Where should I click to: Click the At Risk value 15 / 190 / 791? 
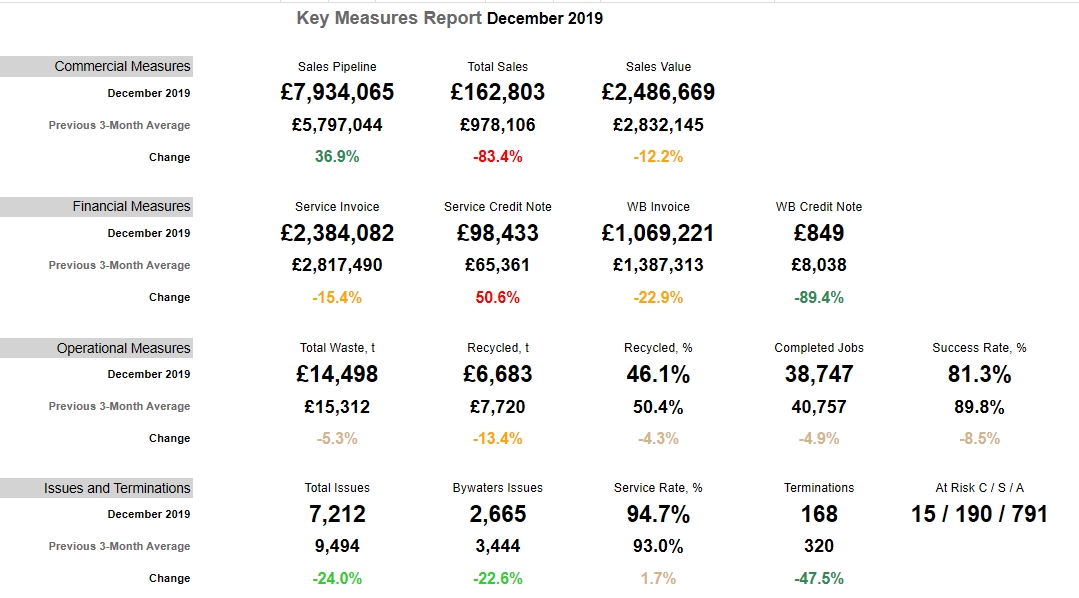[979, 514]
